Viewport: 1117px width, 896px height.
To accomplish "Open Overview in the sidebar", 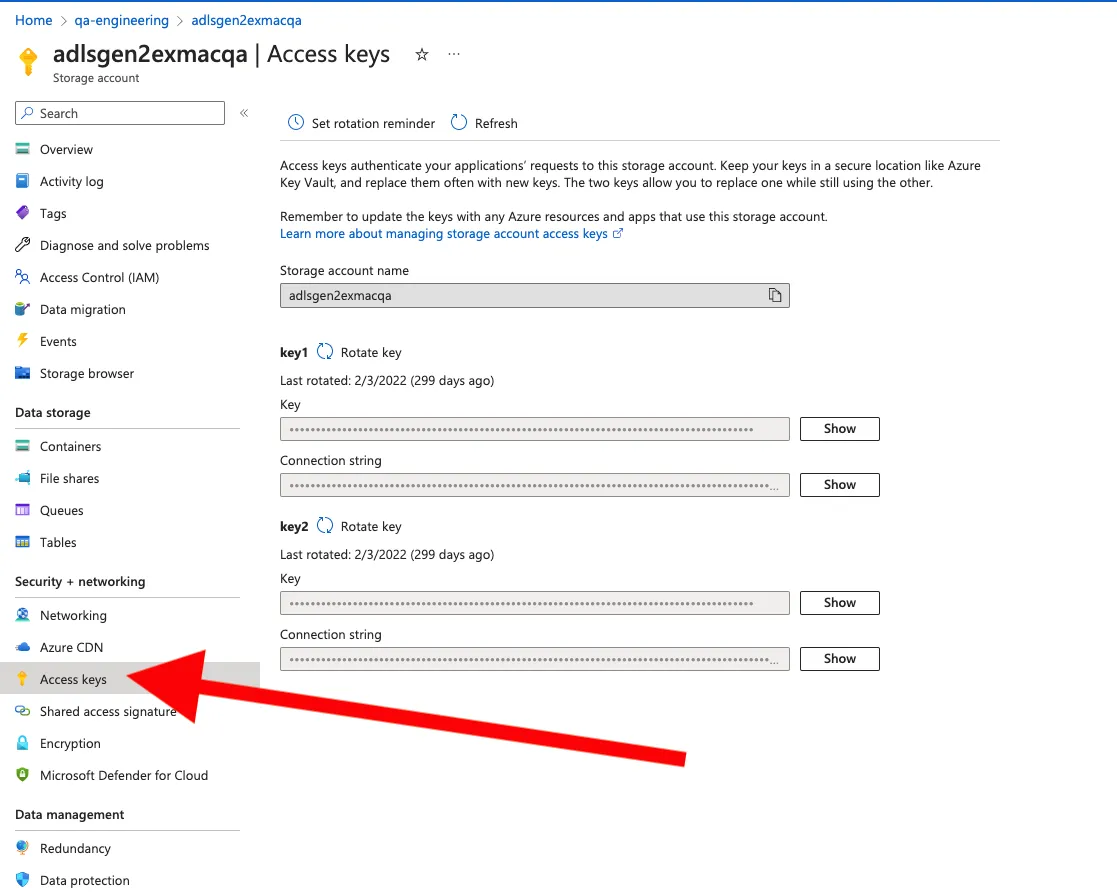I will [66, 149].
